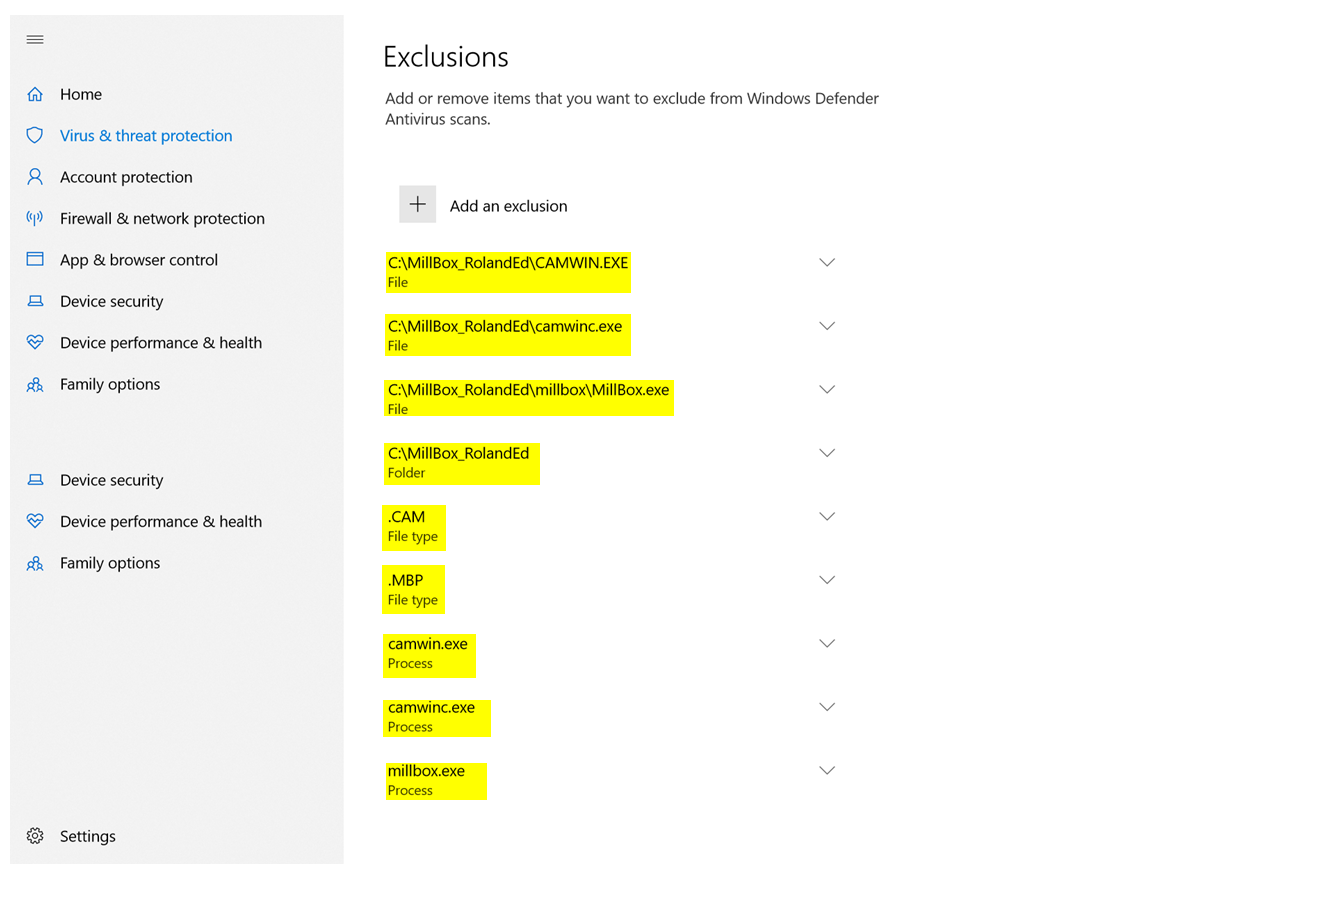Screen dimensions: 1335x922
Task: Expand the millbox.exe process exclusion chevron
Action: 827,770
